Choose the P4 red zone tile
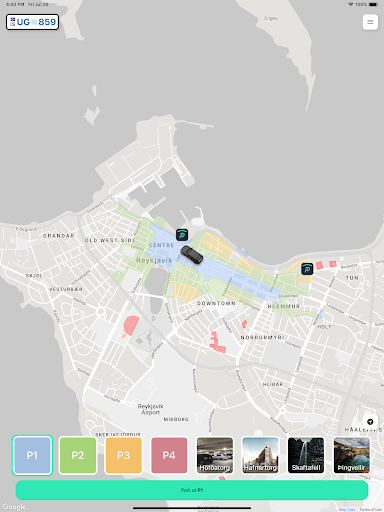 169,455
